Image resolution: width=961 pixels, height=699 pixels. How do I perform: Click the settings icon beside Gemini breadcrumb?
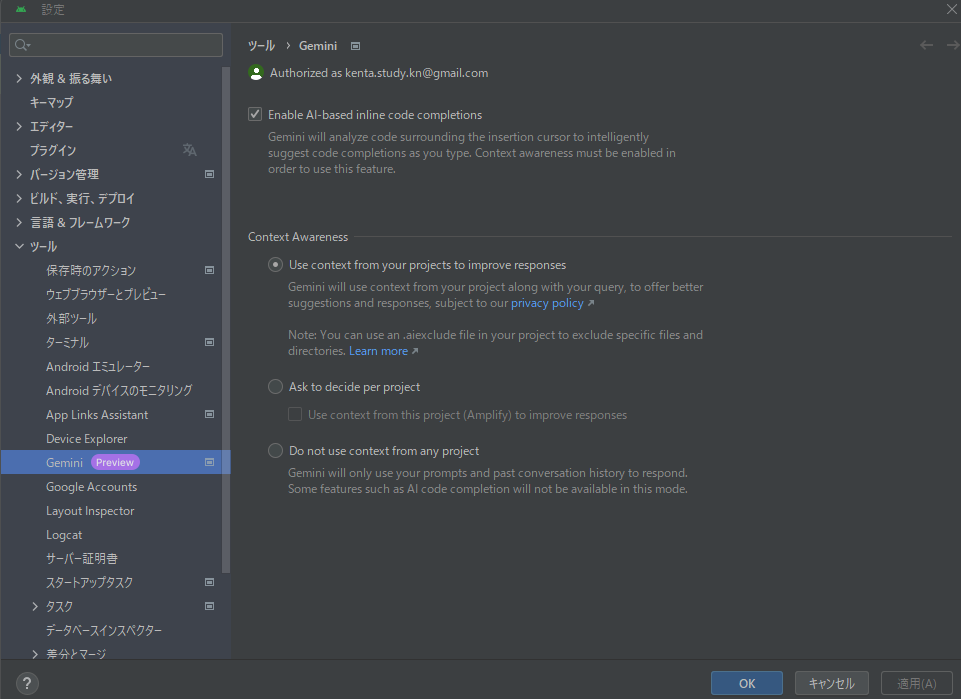pos(355,46)
